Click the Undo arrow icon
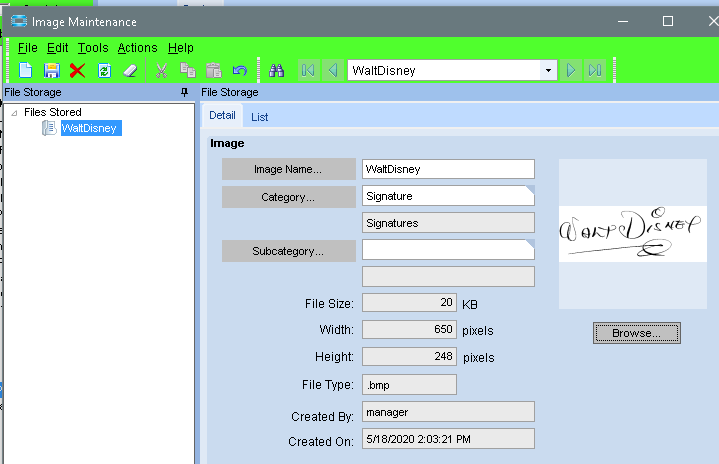Viewport: 719px width, 464px height. (x=239, y=71)
